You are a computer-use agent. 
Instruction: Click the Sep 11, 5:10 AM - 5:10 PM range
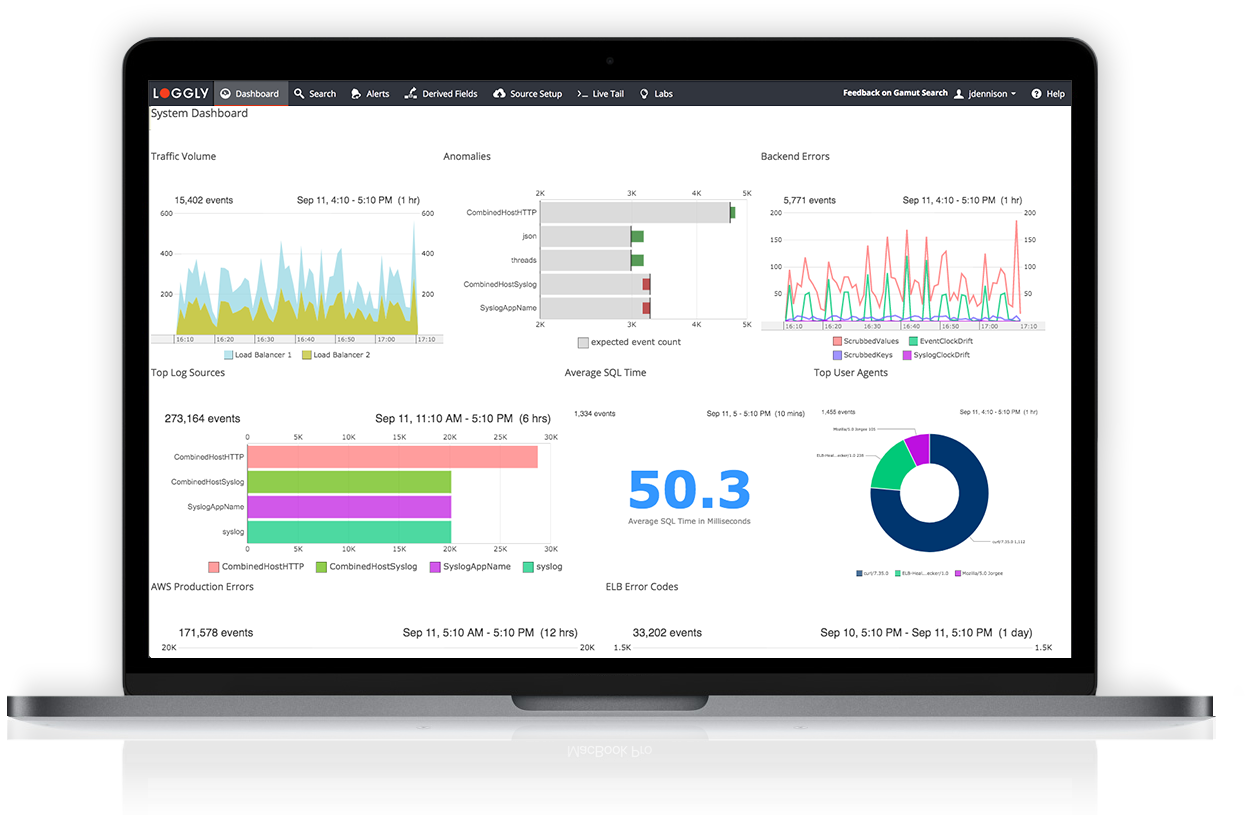pos(490,632)
